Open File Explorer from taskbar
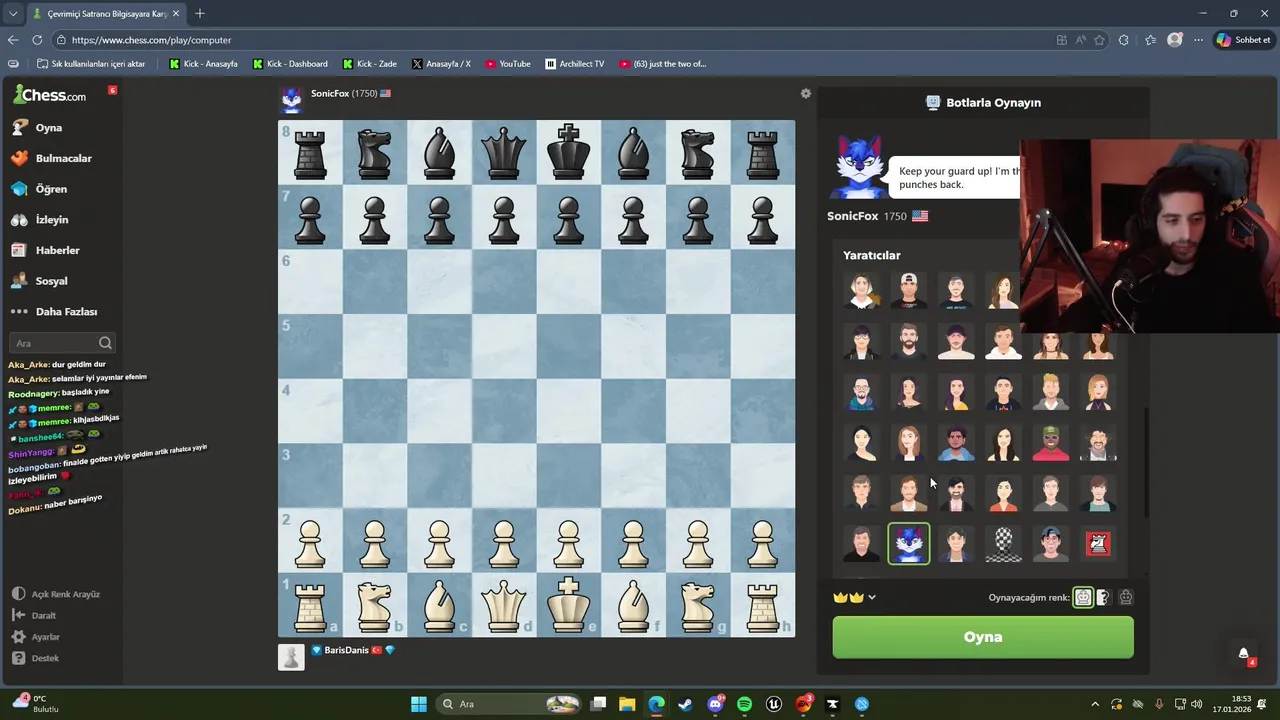Image resolution: width=1280 pixels, height=720 pixels. [x=627, y=704]
